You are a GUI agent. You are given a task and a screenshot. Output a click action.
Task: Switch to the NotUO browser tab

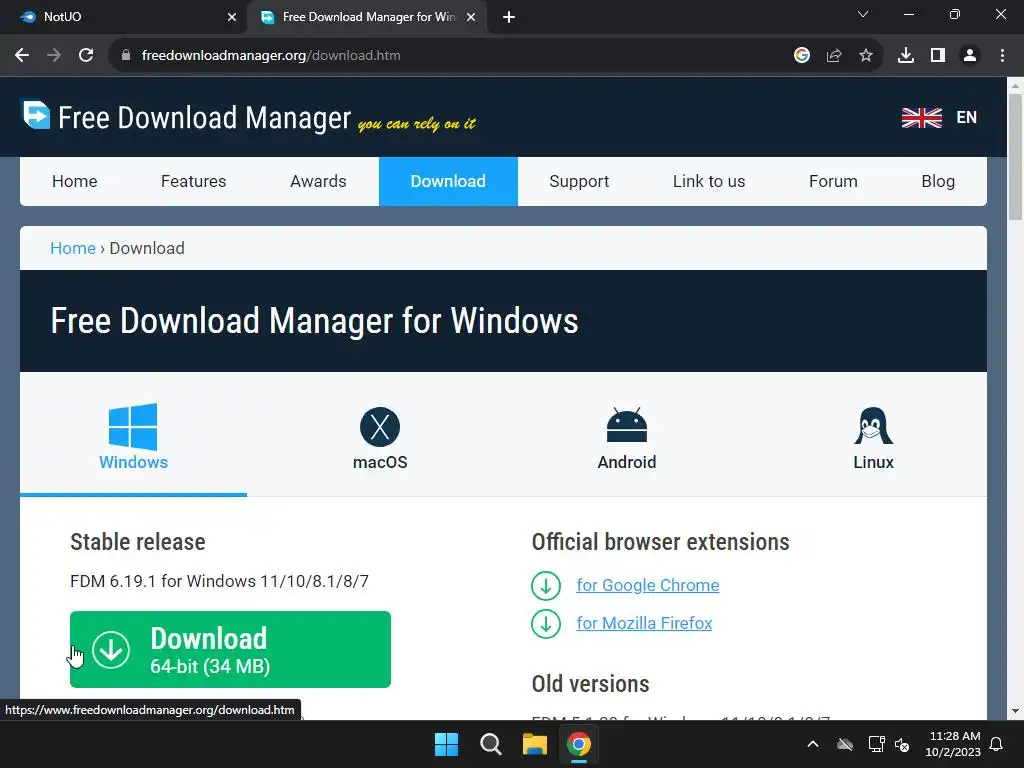click(123, 17)
